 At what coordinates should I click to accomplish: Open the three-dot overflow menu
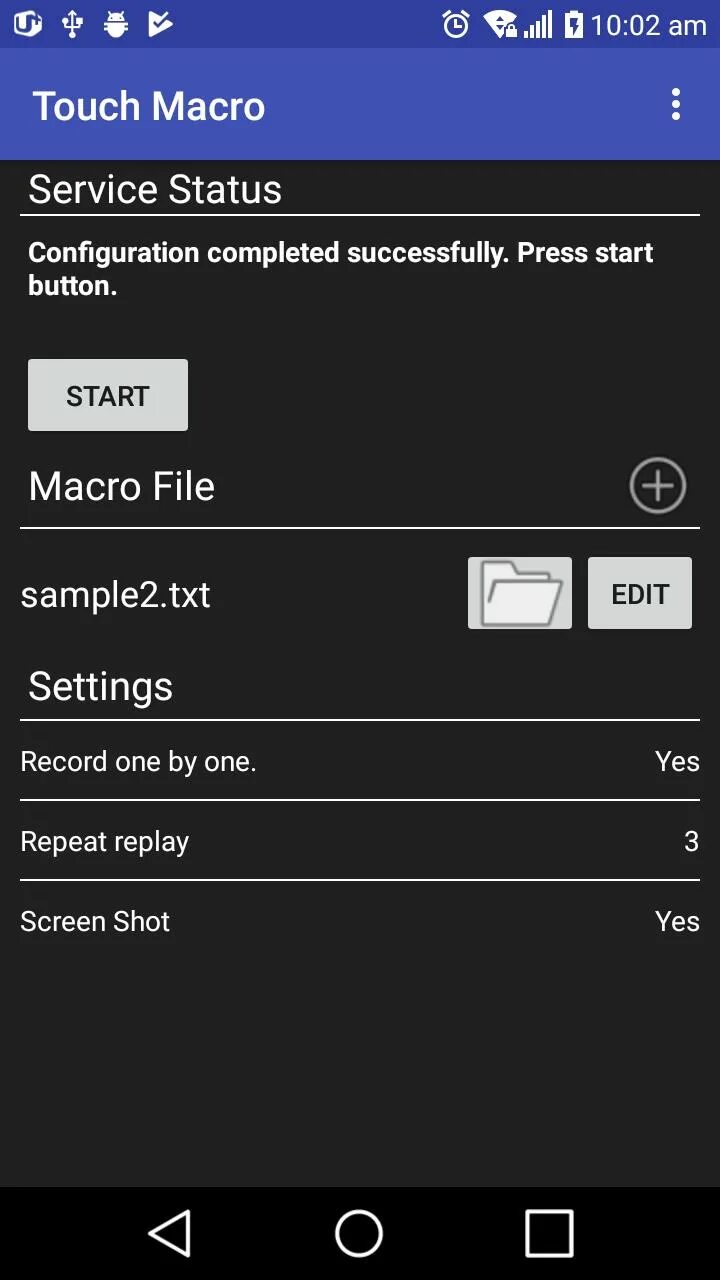[676, 105]
